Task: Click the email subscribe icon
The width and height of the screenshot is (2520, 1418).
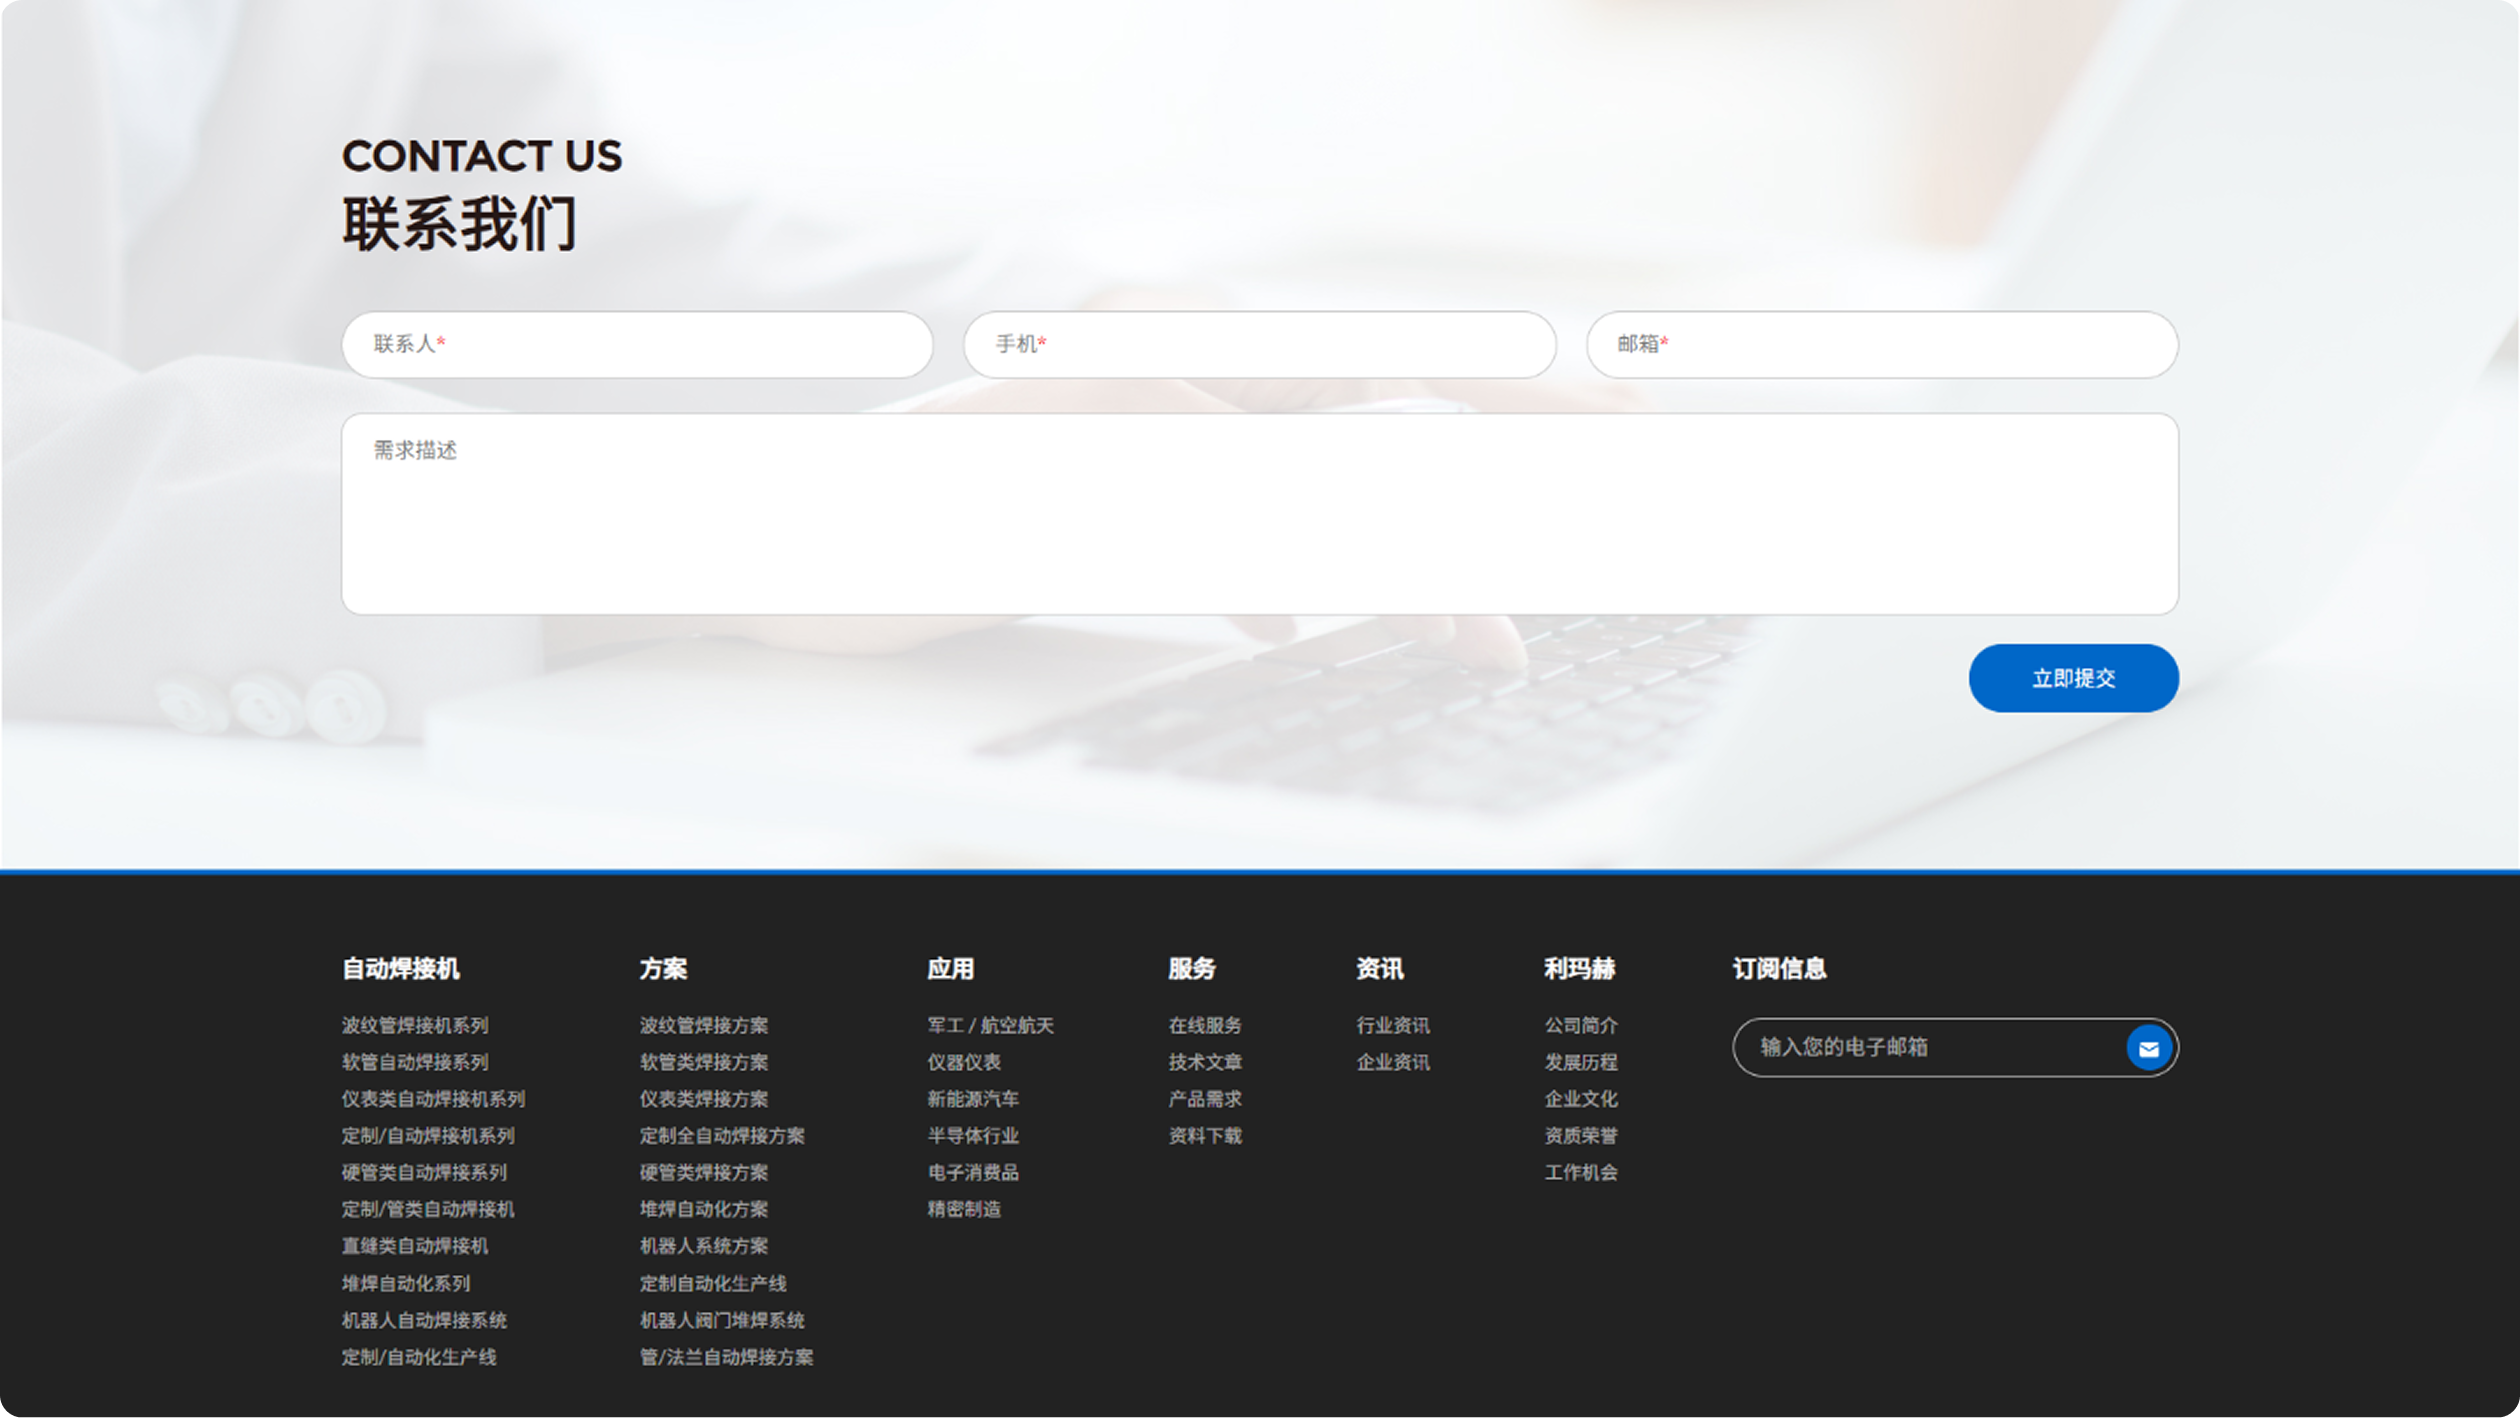Action: pyautogui.click(x=2147, y=1048)
